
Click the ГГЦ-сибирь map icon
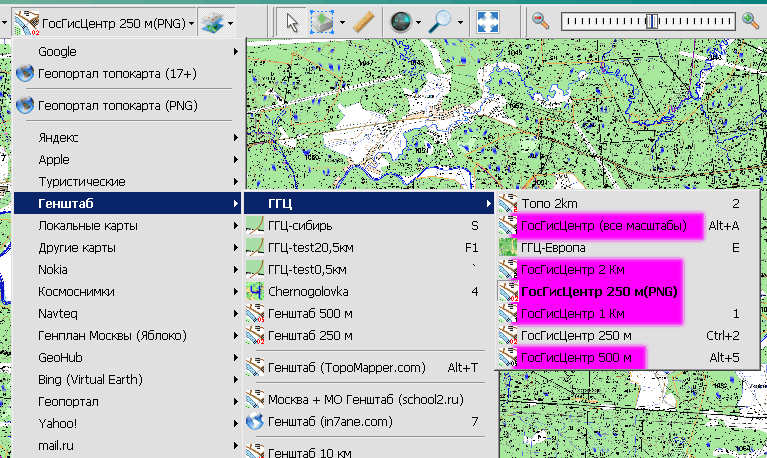255,226
